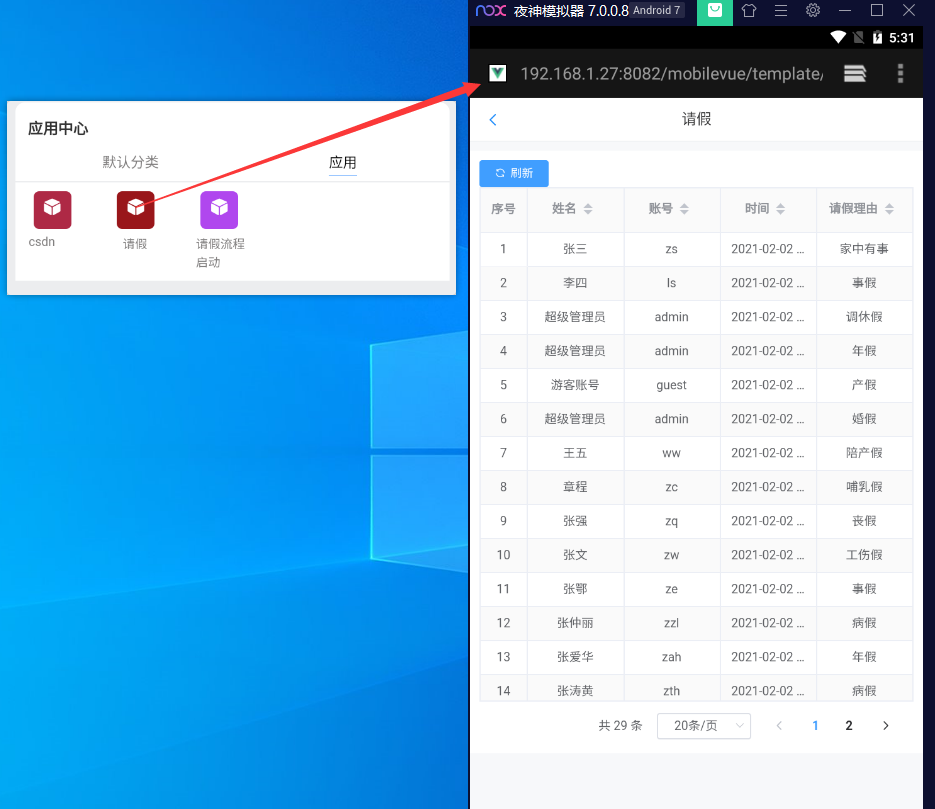Expand the 20条/页 page size dropdown

pos(703,726)
